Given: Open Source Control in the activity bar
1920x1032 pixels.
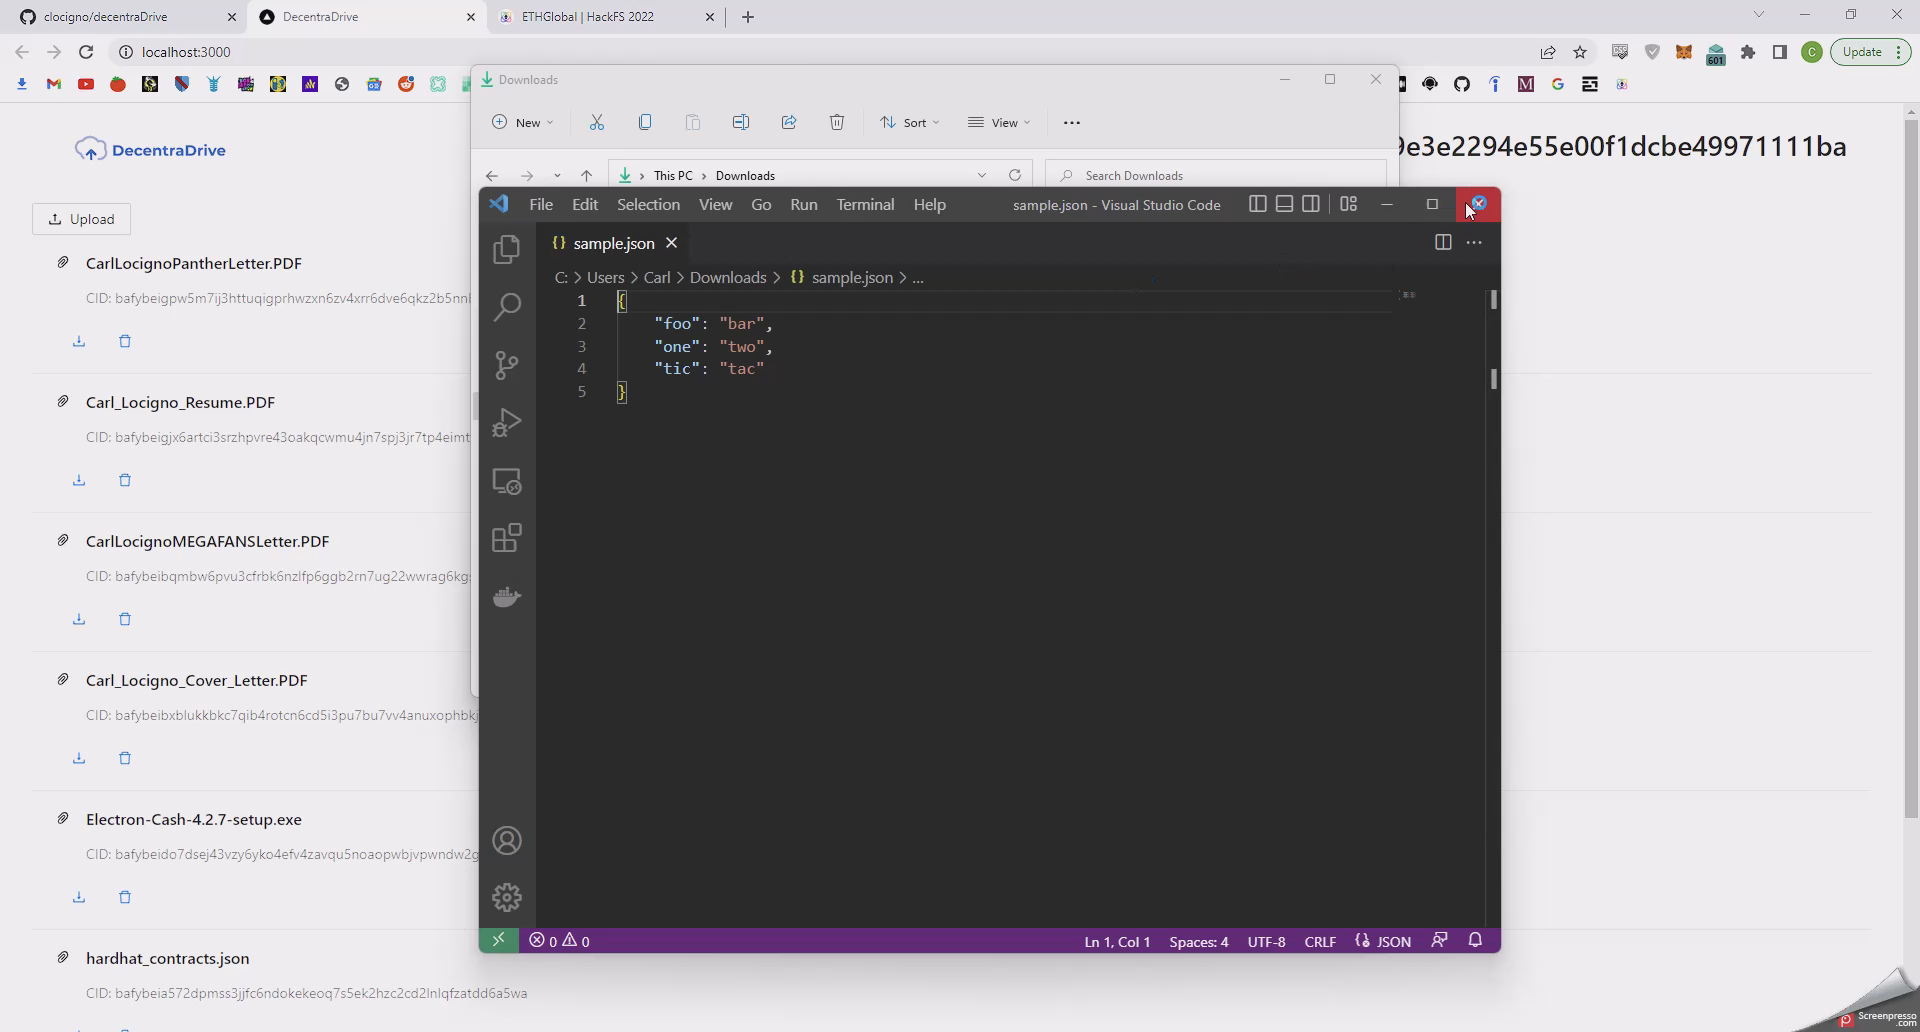Looking at the screenshot, I should pyautogui.click(x=507, y=365).
